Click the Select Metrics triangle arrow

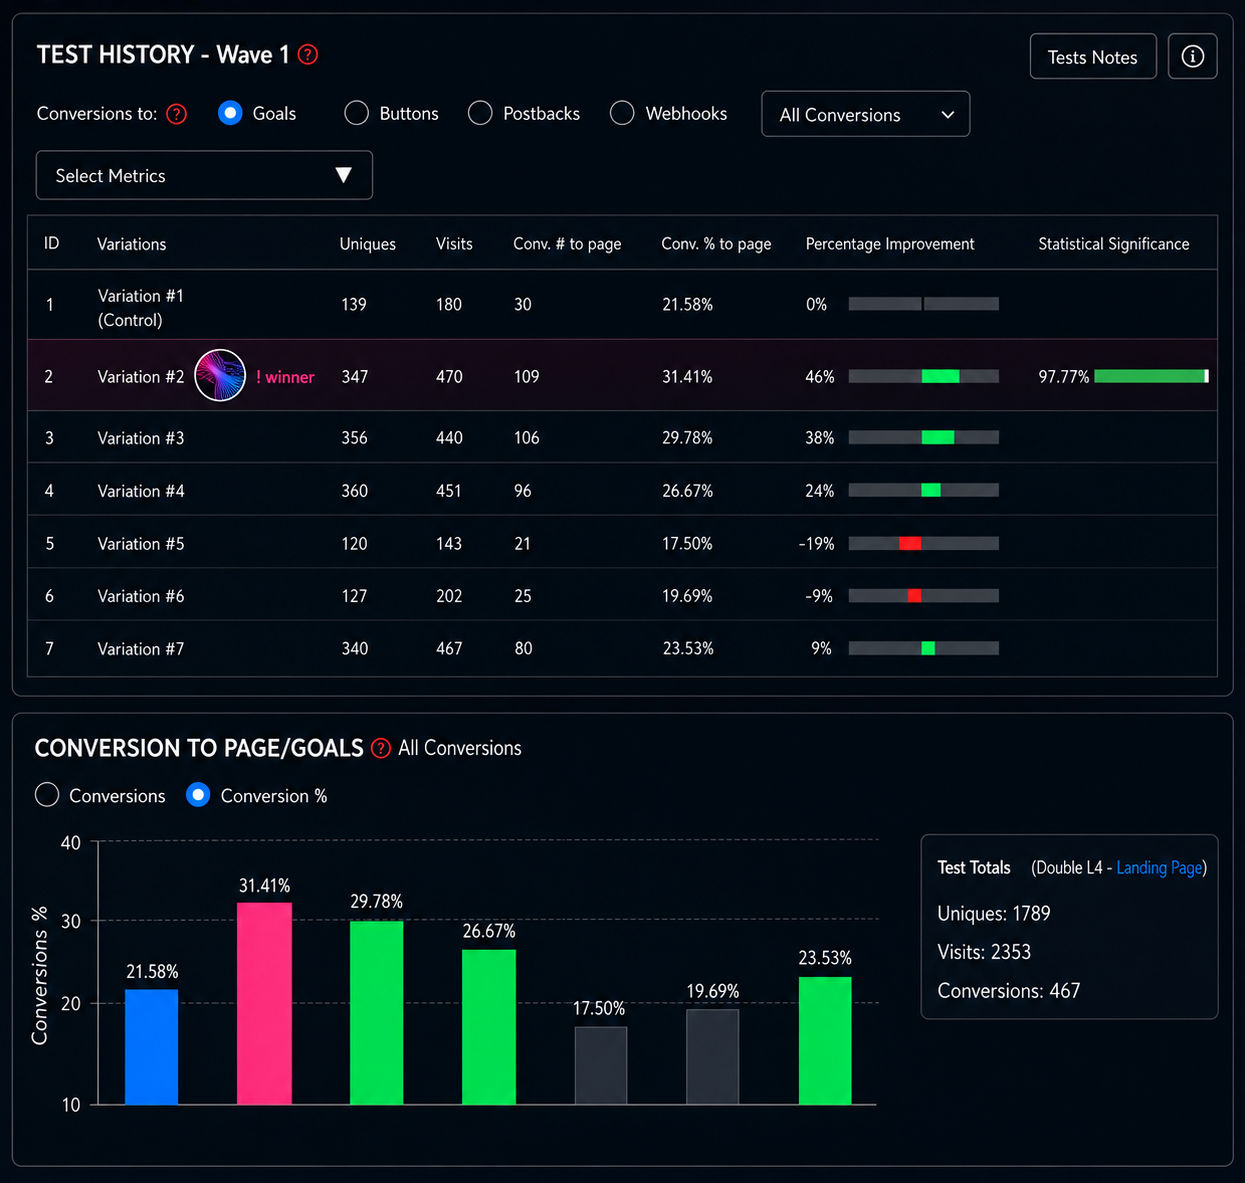343,175
